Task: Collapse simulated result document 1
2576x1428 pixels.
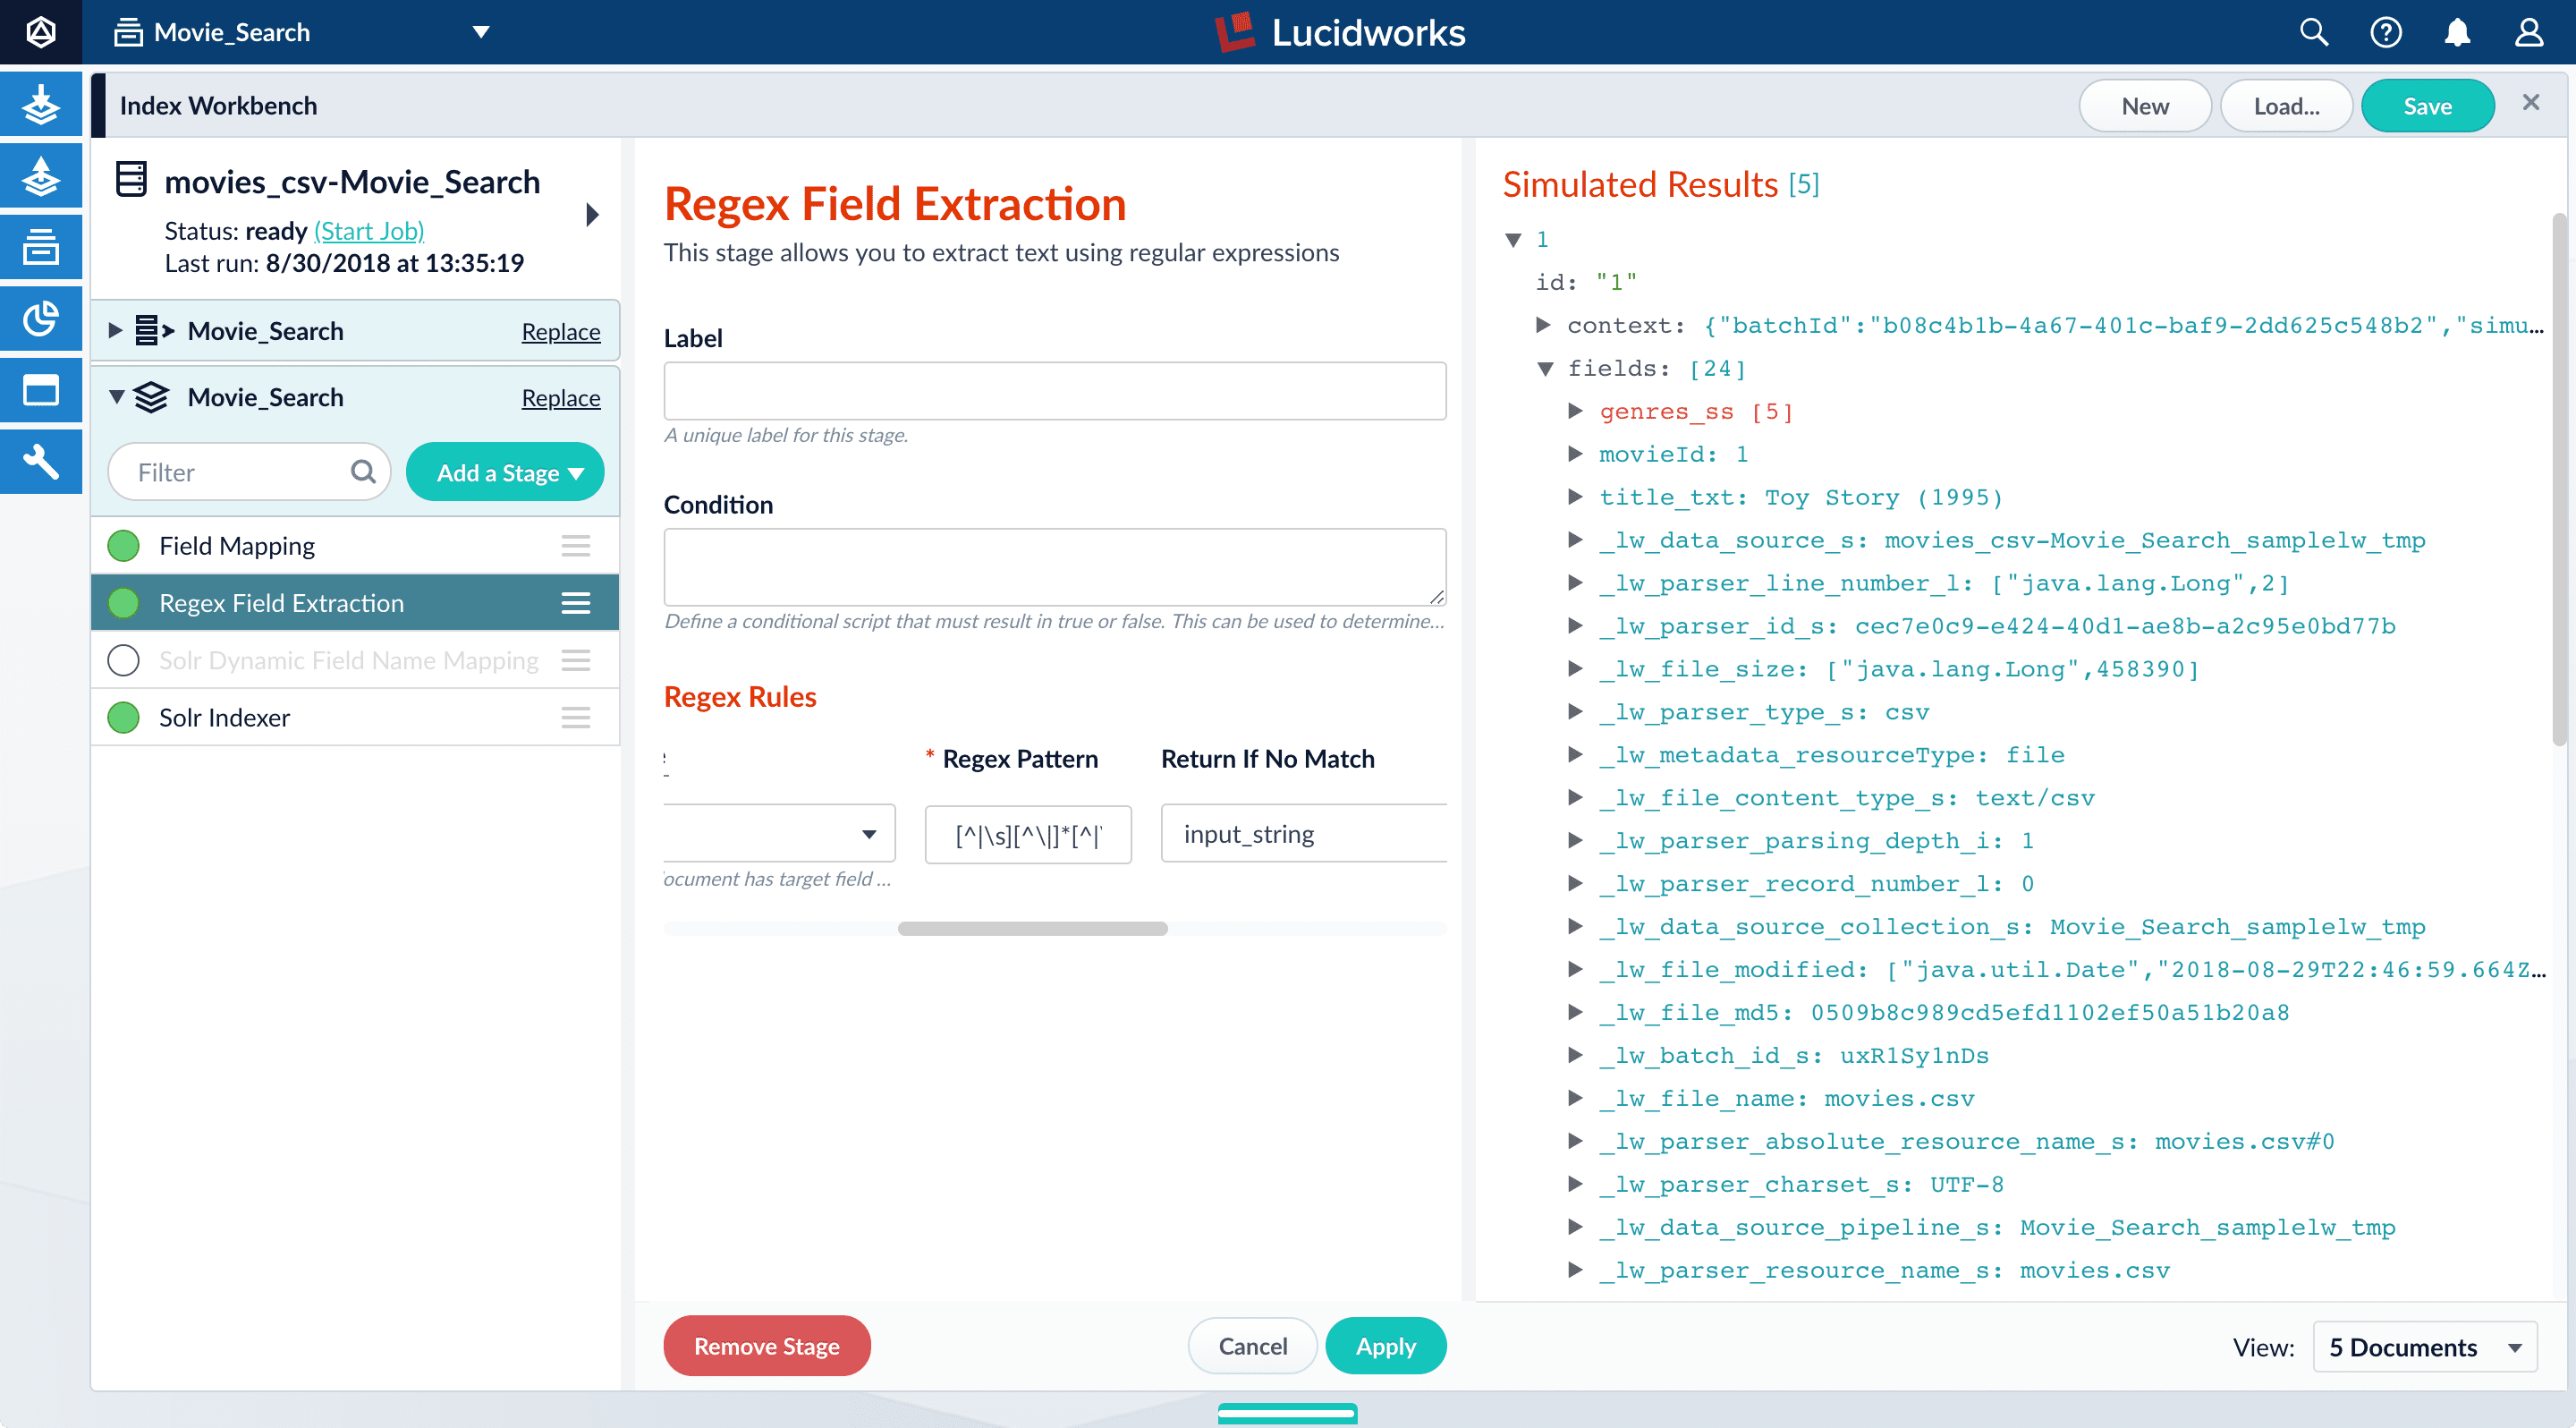Action: point(1514,239)
